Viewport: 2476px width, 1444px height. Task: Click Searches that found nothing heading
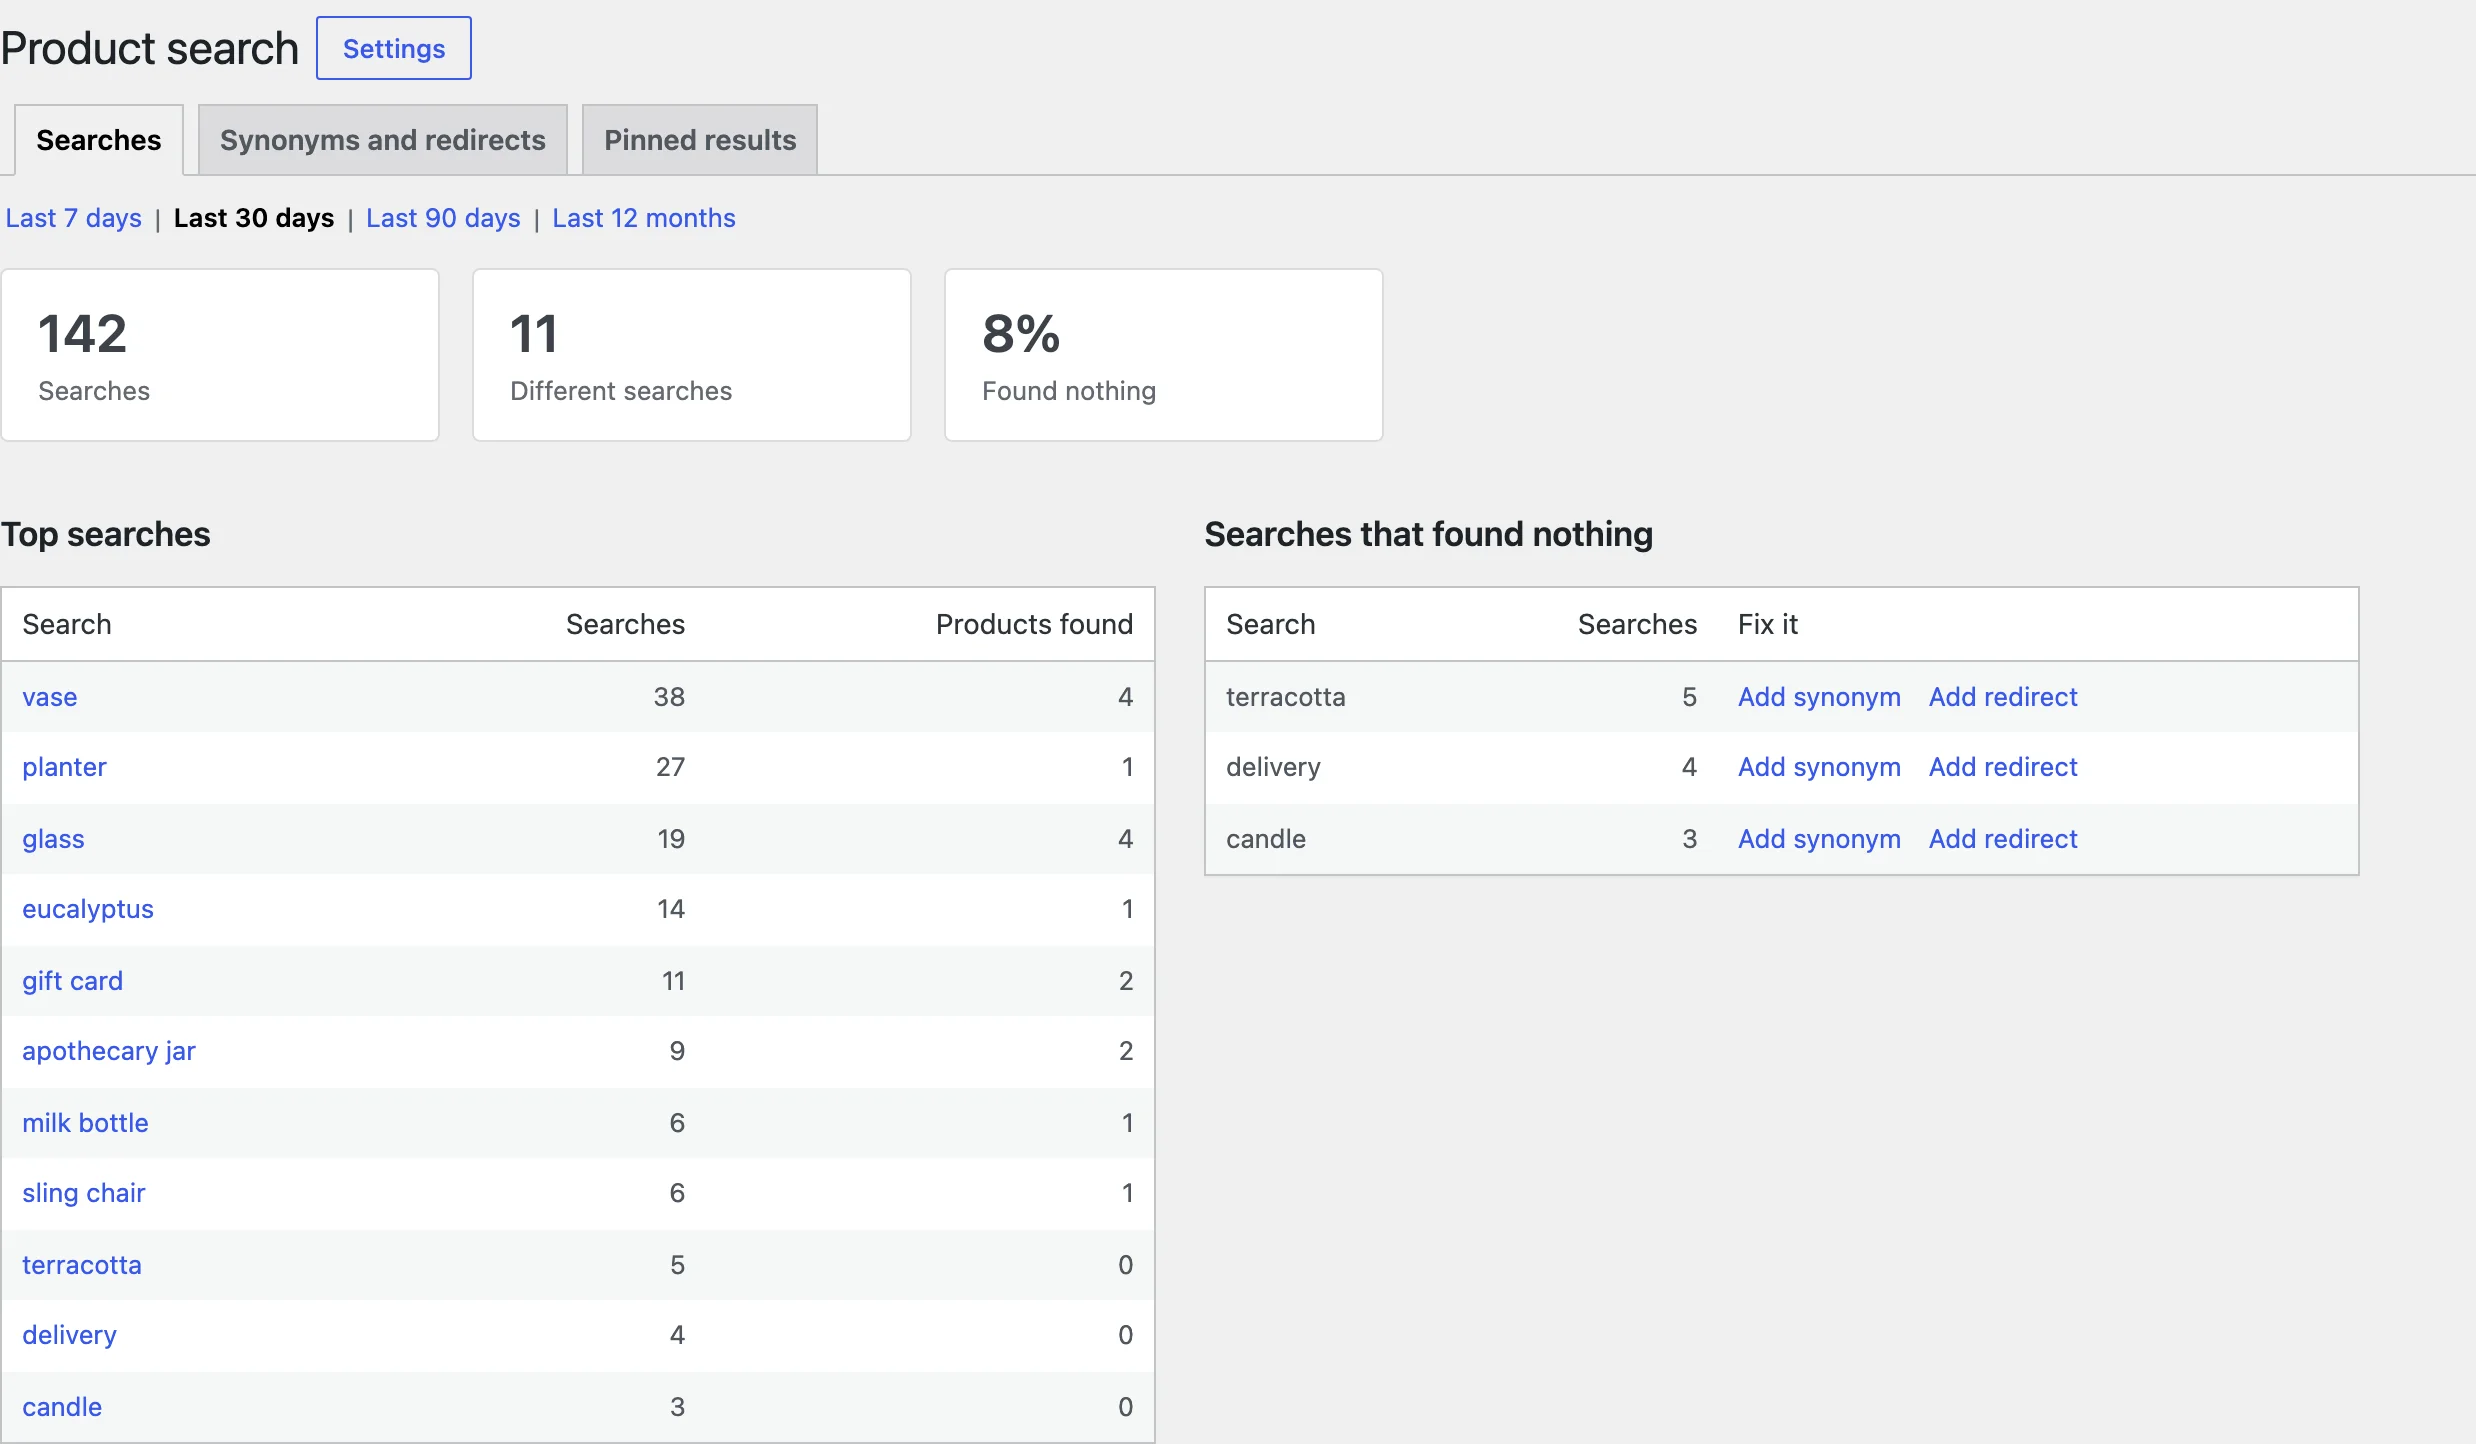(x=1428, y=534)
